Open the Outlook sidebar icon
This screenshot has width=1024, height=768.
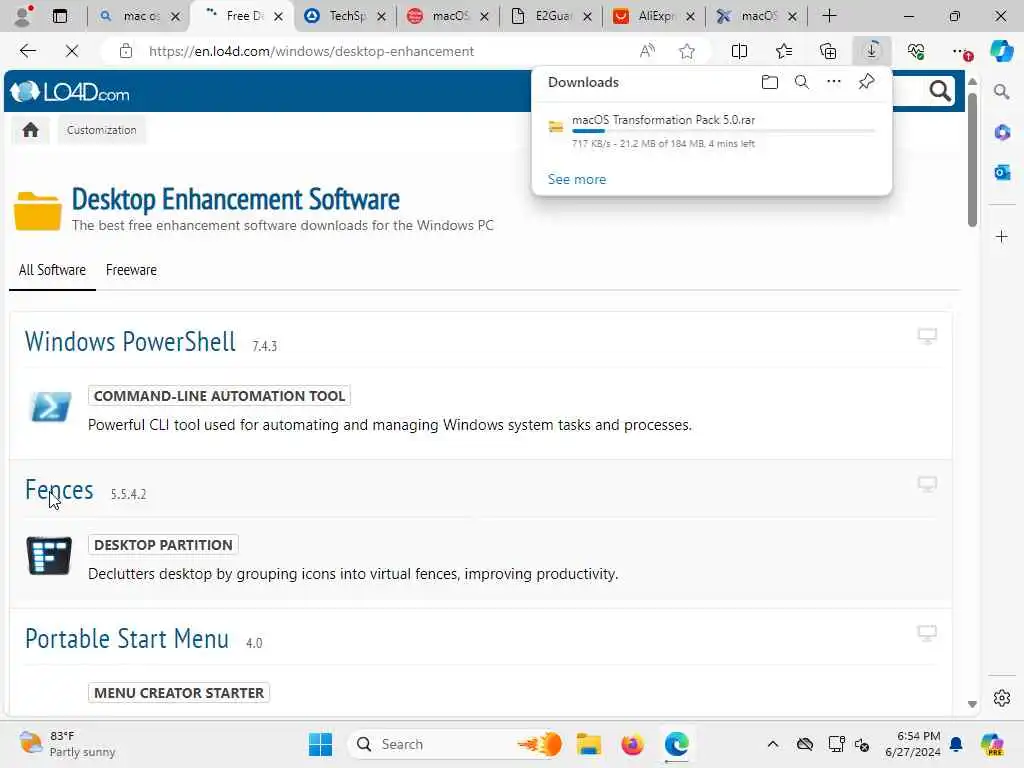pos(1002,172)
